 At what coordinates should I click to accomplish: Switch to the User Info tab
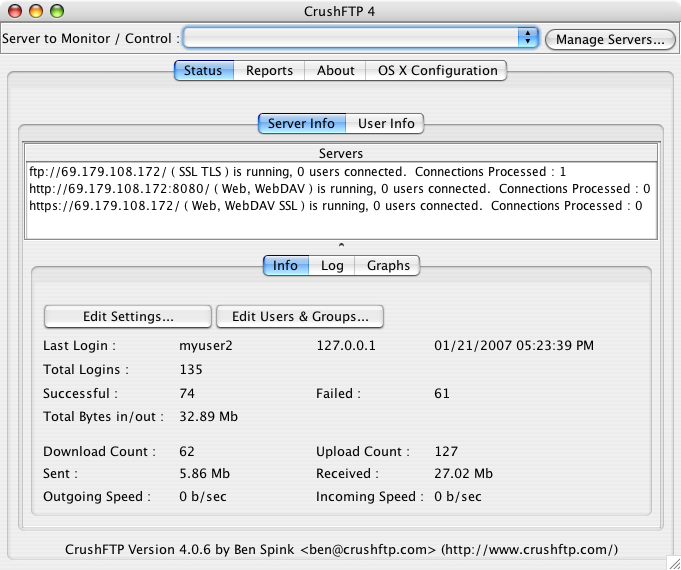point(386,123)
